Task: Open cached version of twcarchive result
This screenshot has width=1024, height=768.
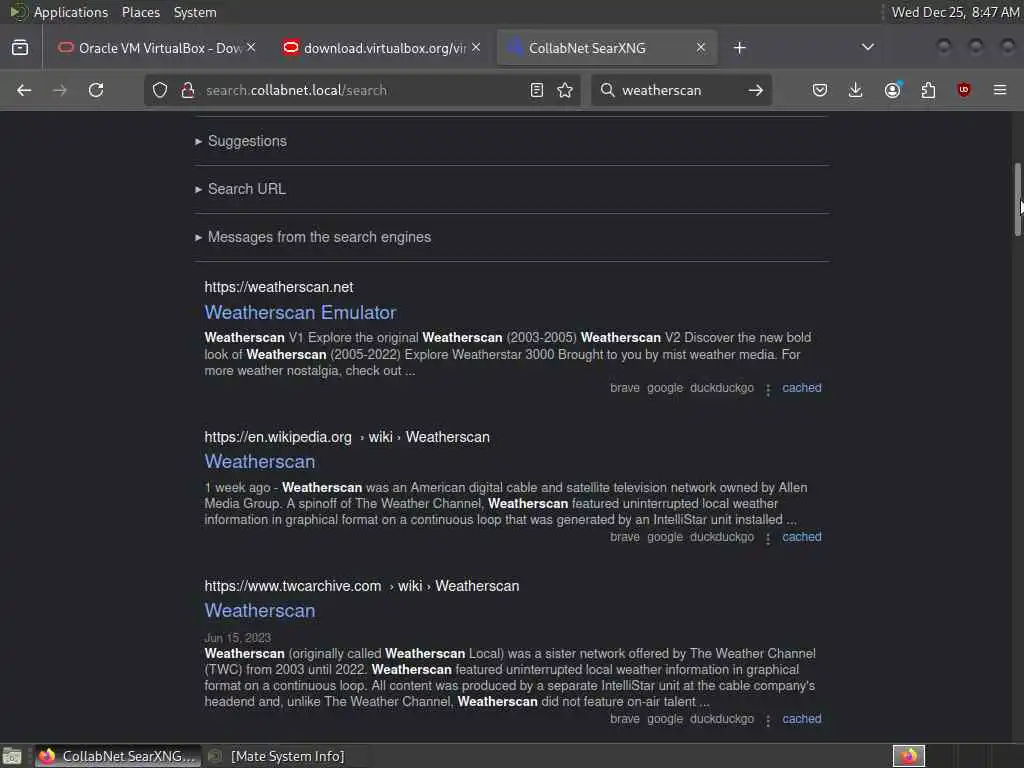Action: pos(801,718)
